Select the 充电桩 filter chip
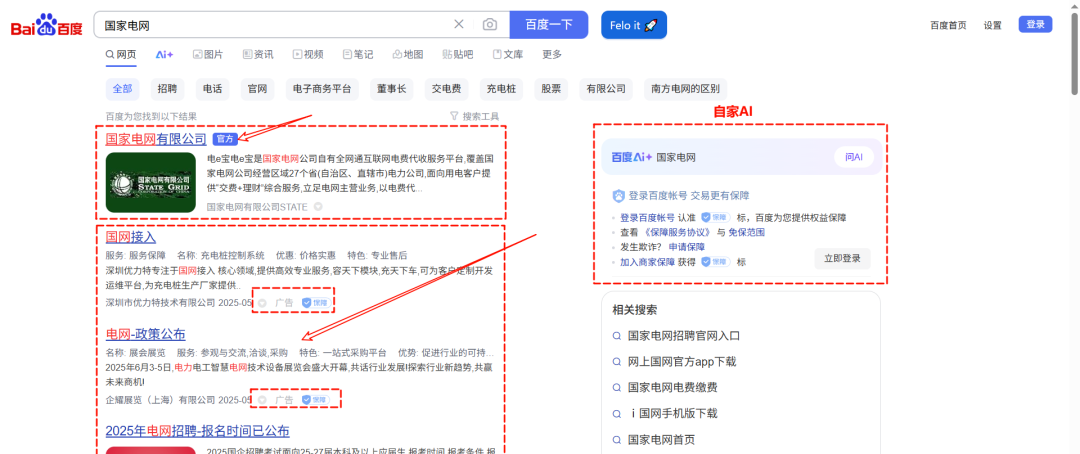 point(501,89)
